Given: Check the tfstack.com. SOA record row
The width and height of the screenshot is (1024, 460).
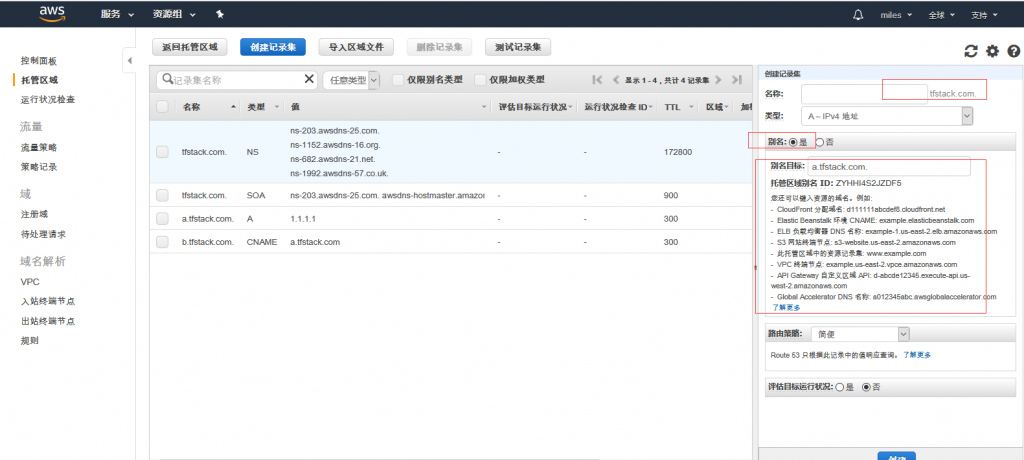Looking at the screenshot, I should (x=163, y=195).
